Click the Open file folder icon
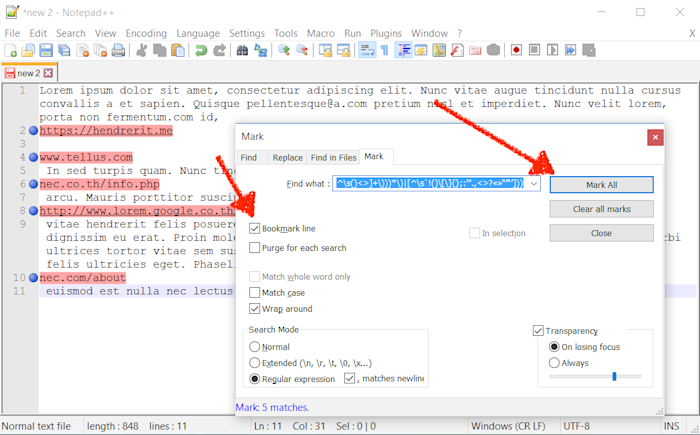The height and width of the screenshot is (435, 700). 28,50
